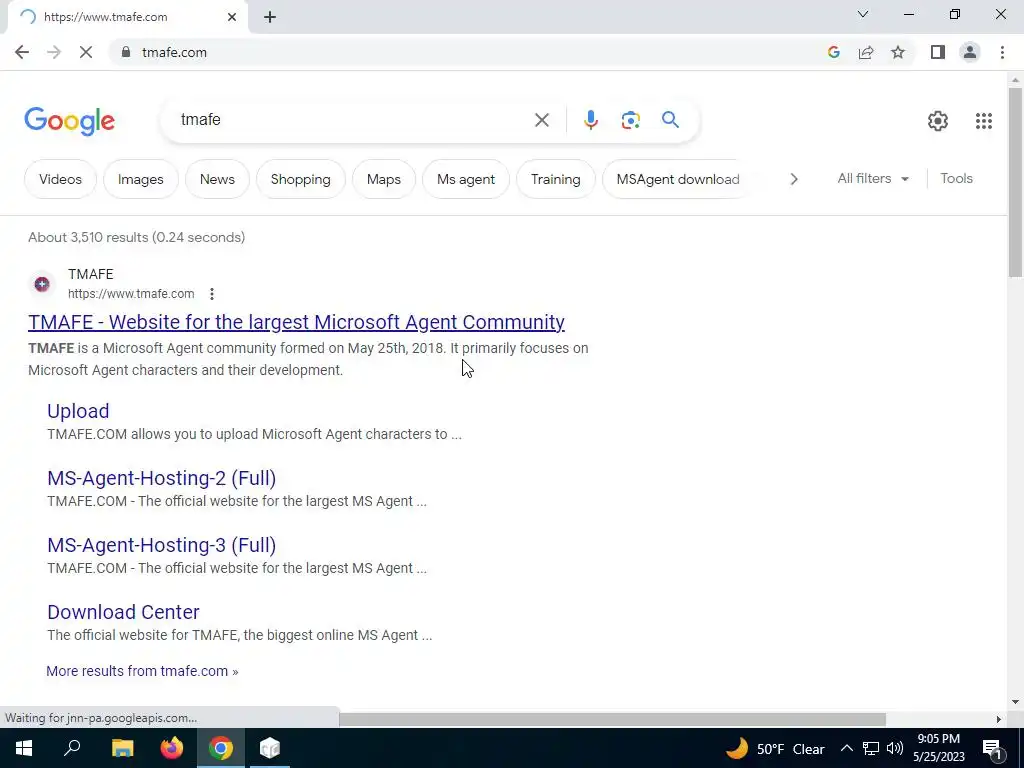Image resolution: width=1024 pixels, height=768 pixels.
Task: Go back to the previous page
Action: [x=22, y=52]
